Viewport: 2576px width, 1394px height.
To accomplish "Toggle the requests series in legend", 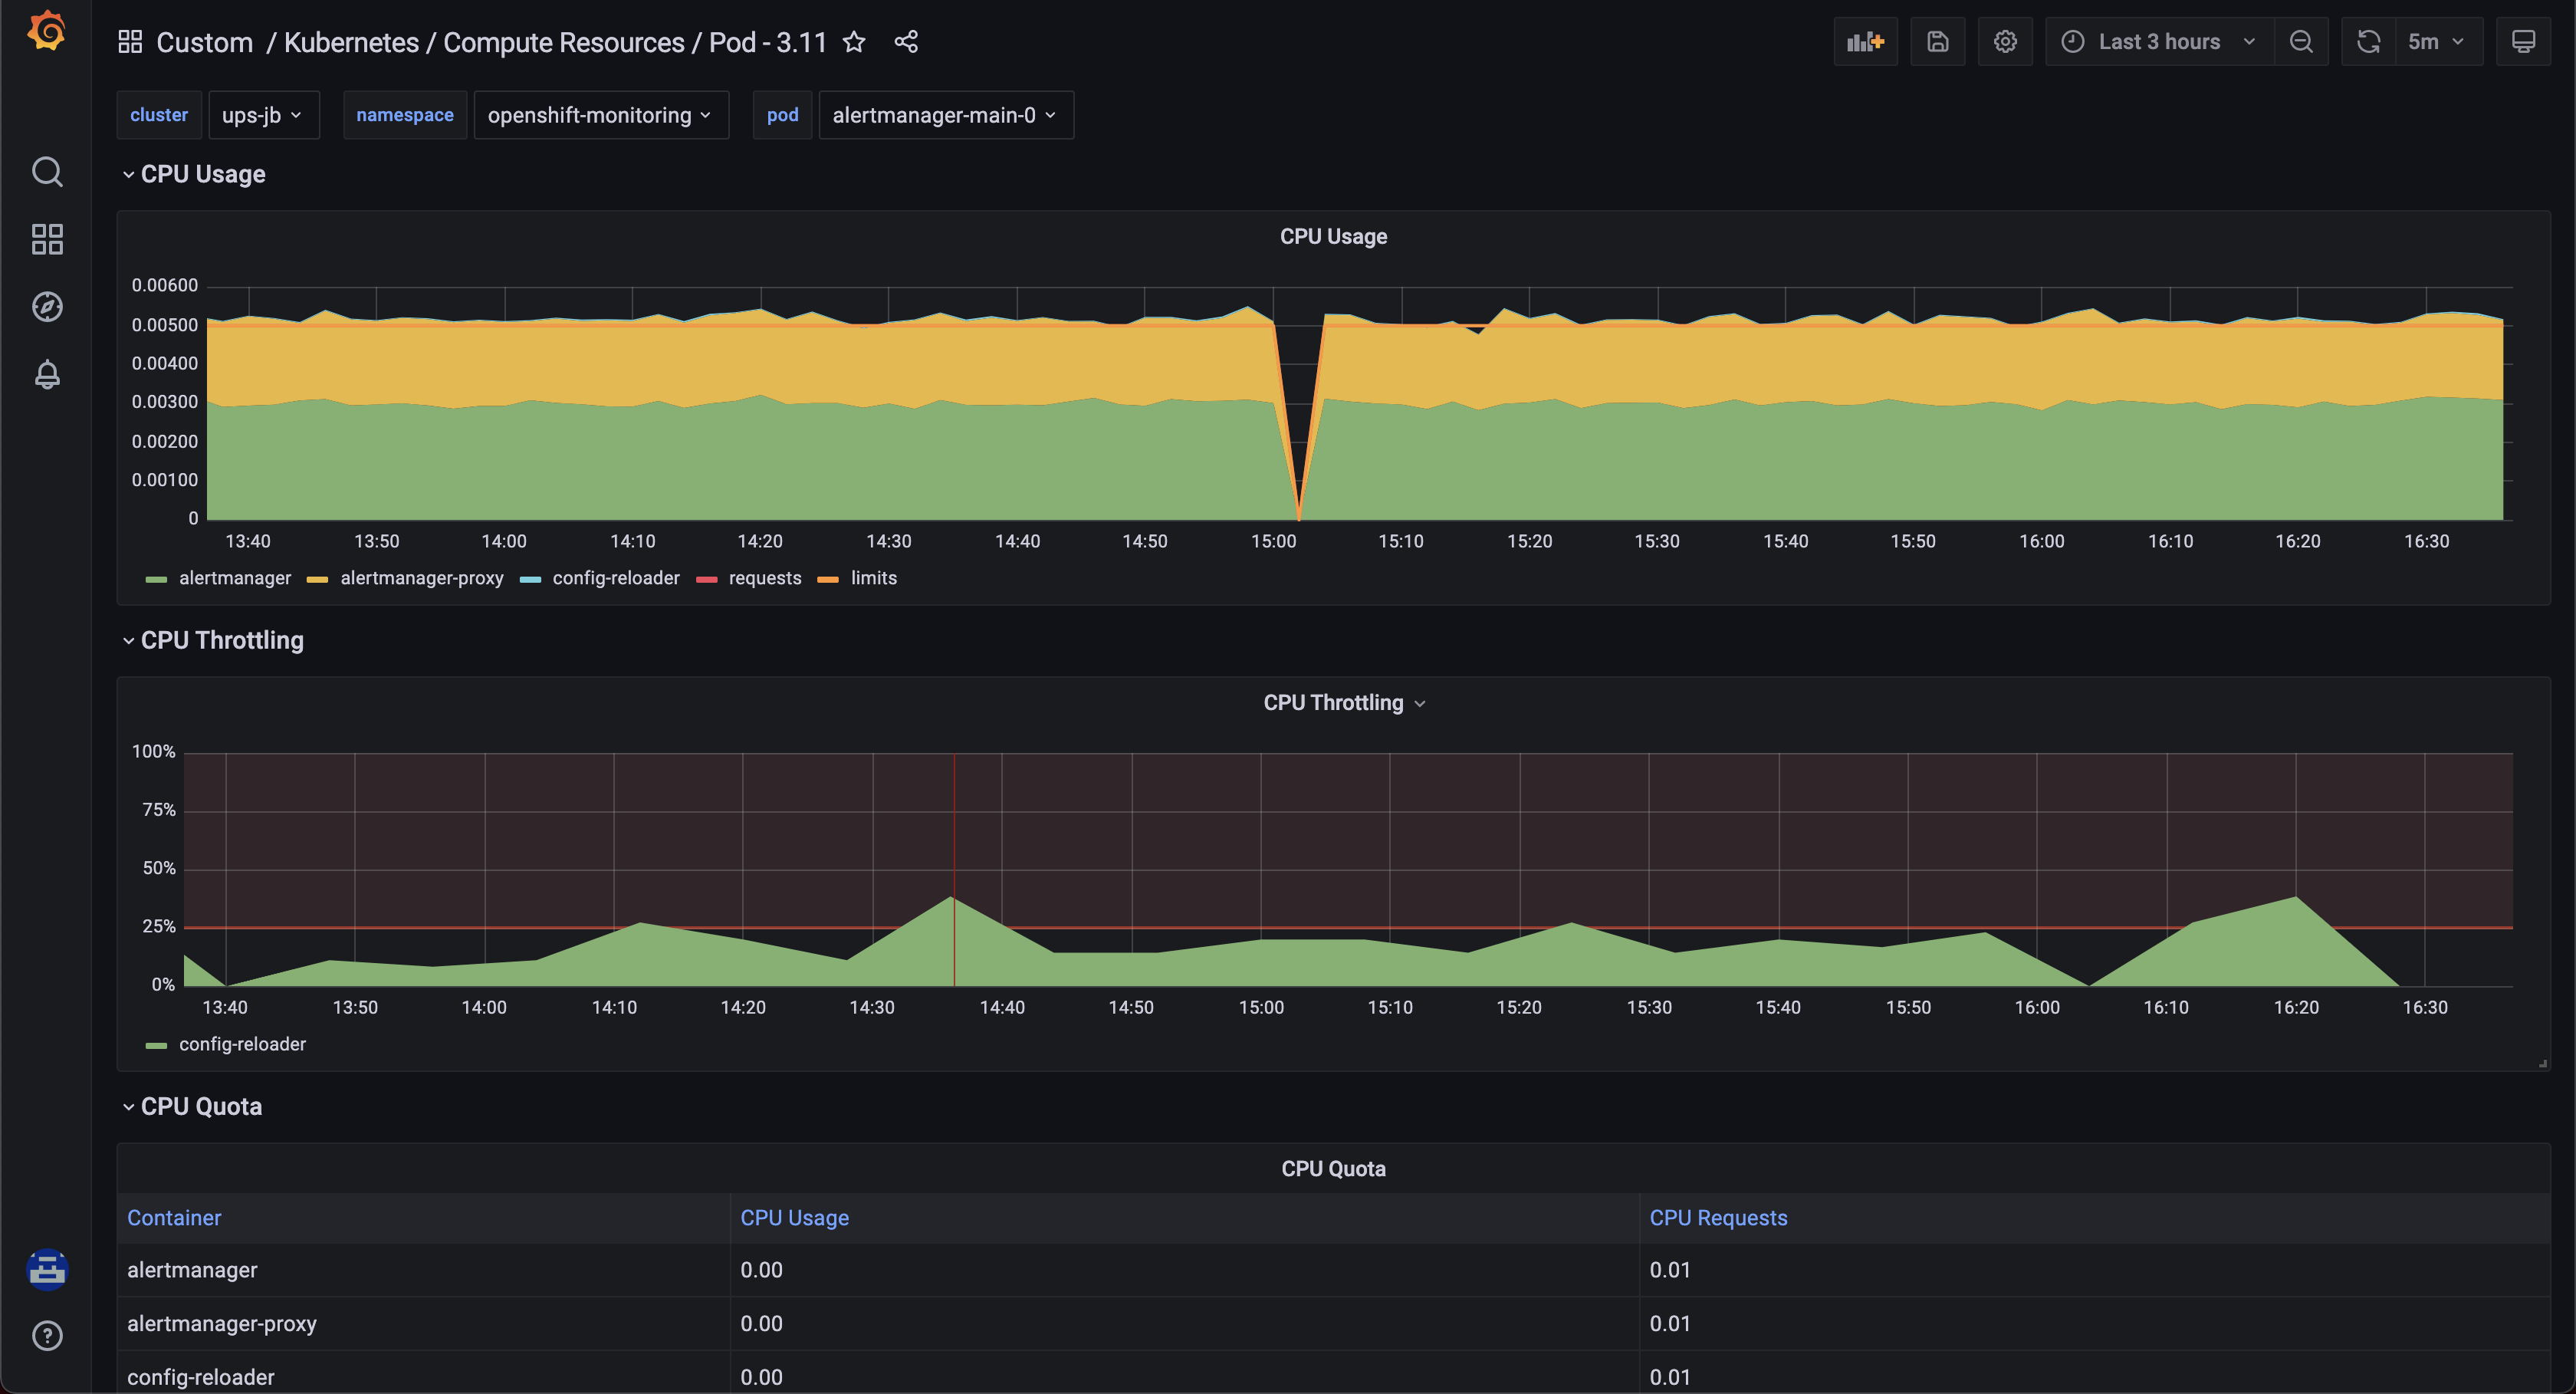I will pos(764,578).
